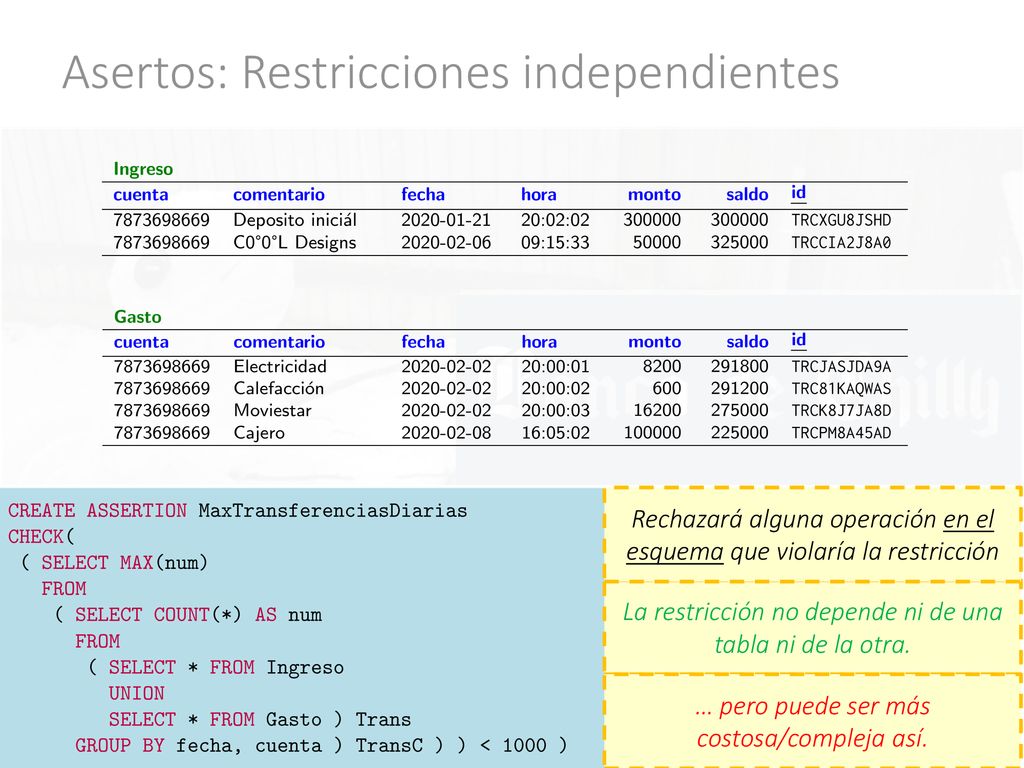
Task: Click the id "TRCXGU8JSHD"
Action: click(841, 220)
